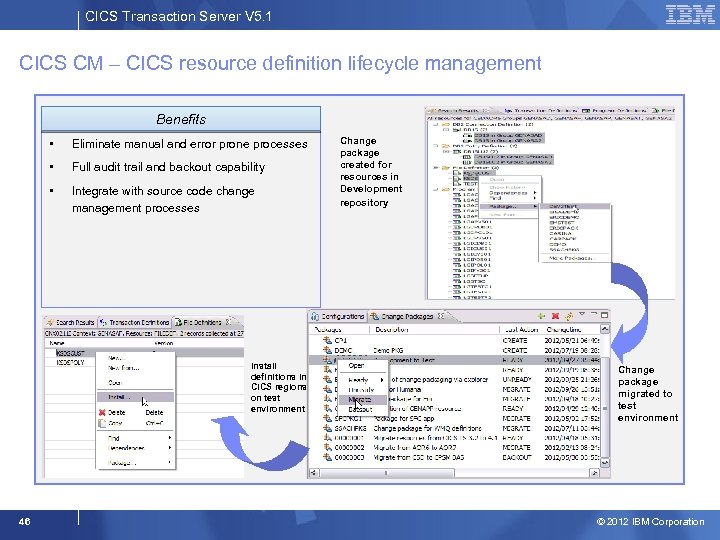Choose Unready from the package context menu
720x540 pixels.
[x=364, y=389]
